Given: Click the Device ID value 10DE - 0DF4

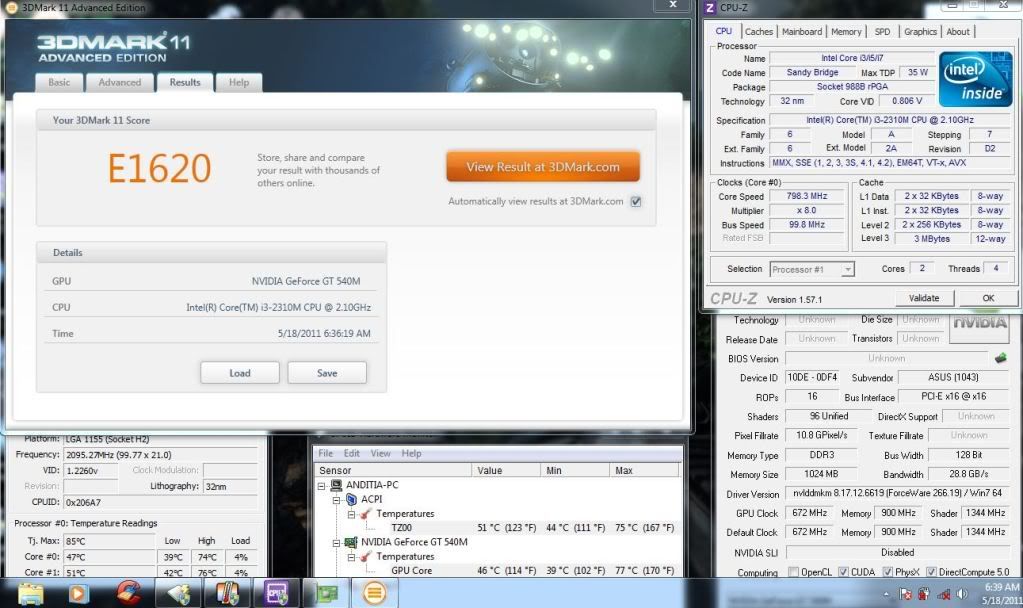Looking at the screenshot, I should click(x=813, y=378).
